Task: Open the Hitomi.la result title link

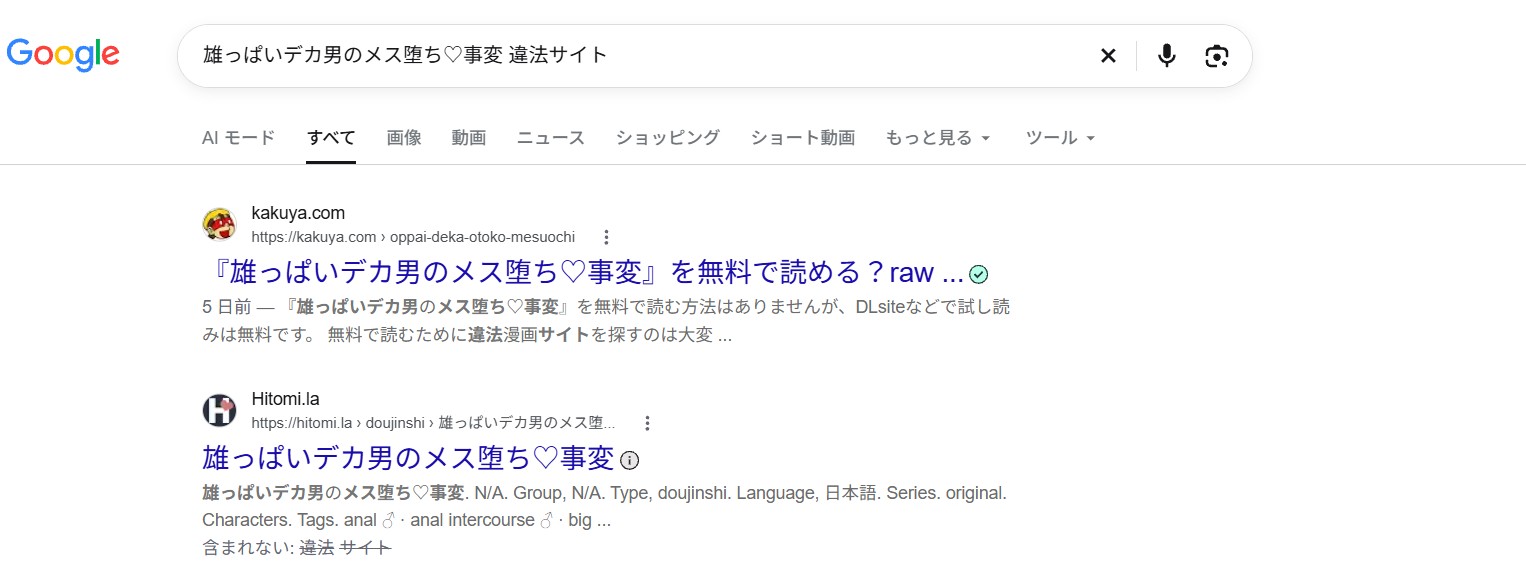Action: (x=408, y=458)
